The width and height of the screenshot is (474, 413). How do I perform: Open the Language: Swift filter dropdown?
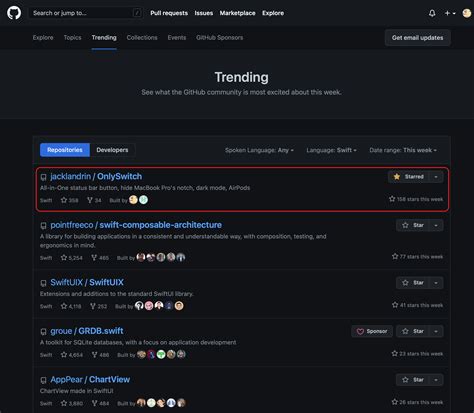(x=331, y=150)
